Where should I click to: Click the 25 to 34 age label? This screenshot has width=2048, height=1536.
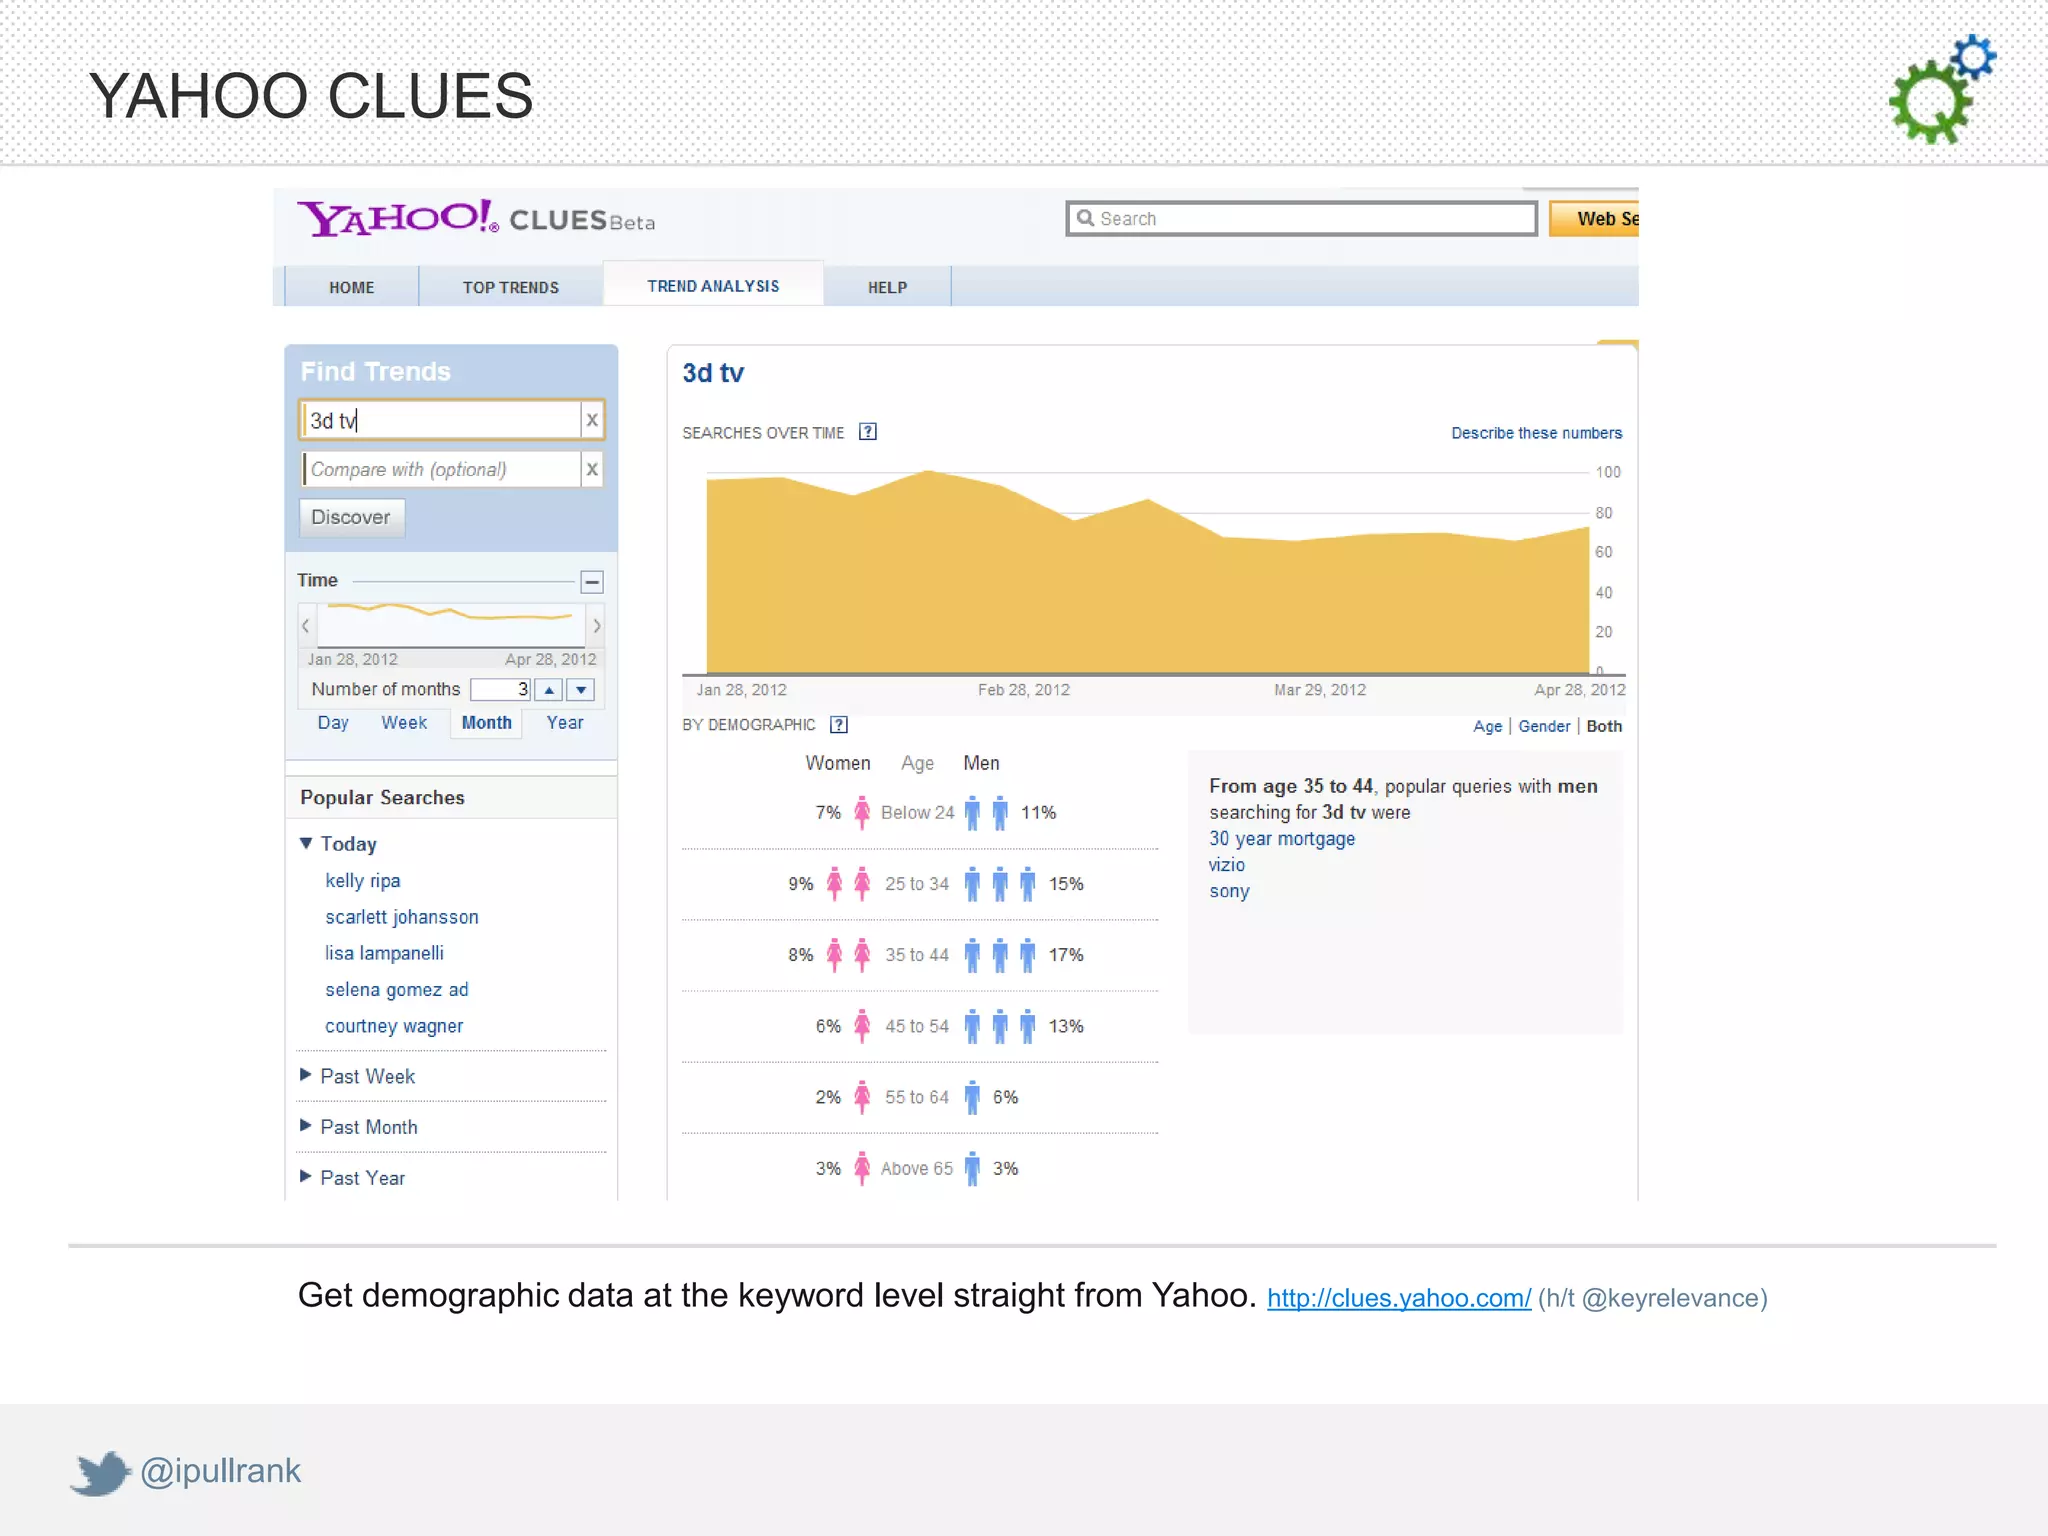click(x=916, y=884)
